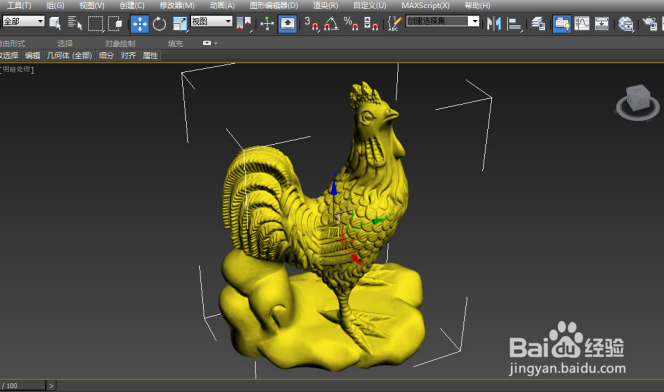664x392 pixels.
Task: Open the 动画(A) menu
Action: 222,6
